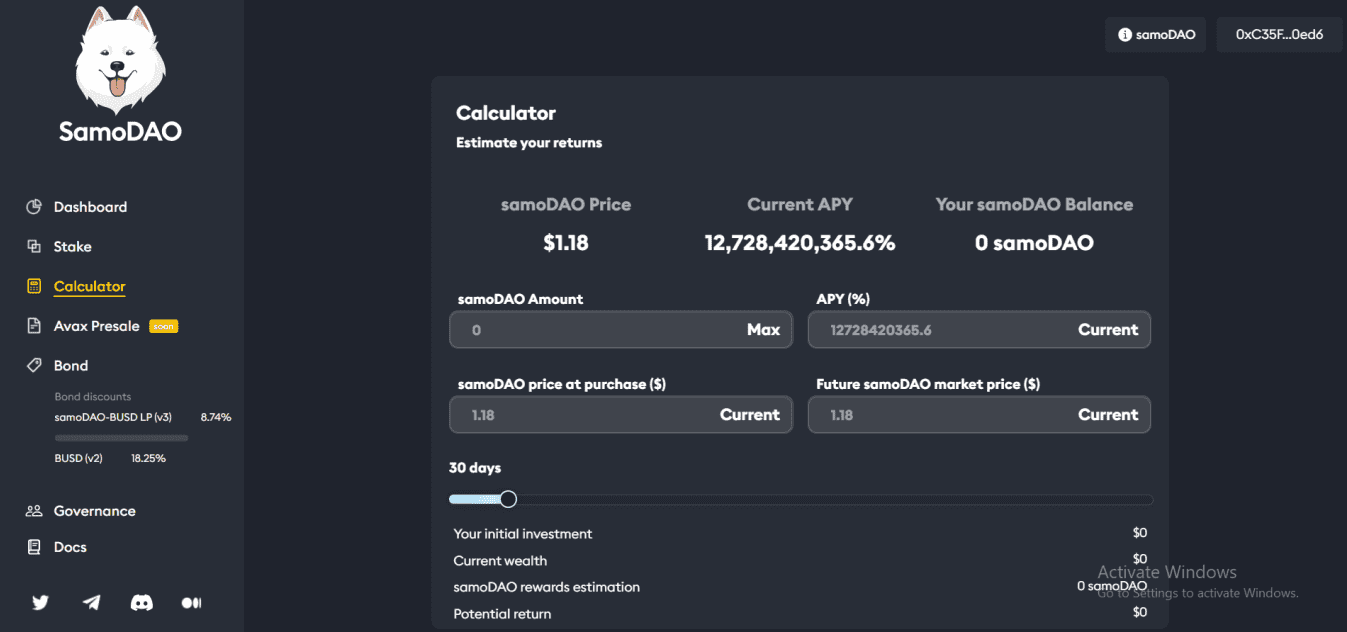
Task: Select the Calculator menu item
Action: point(89,286)
